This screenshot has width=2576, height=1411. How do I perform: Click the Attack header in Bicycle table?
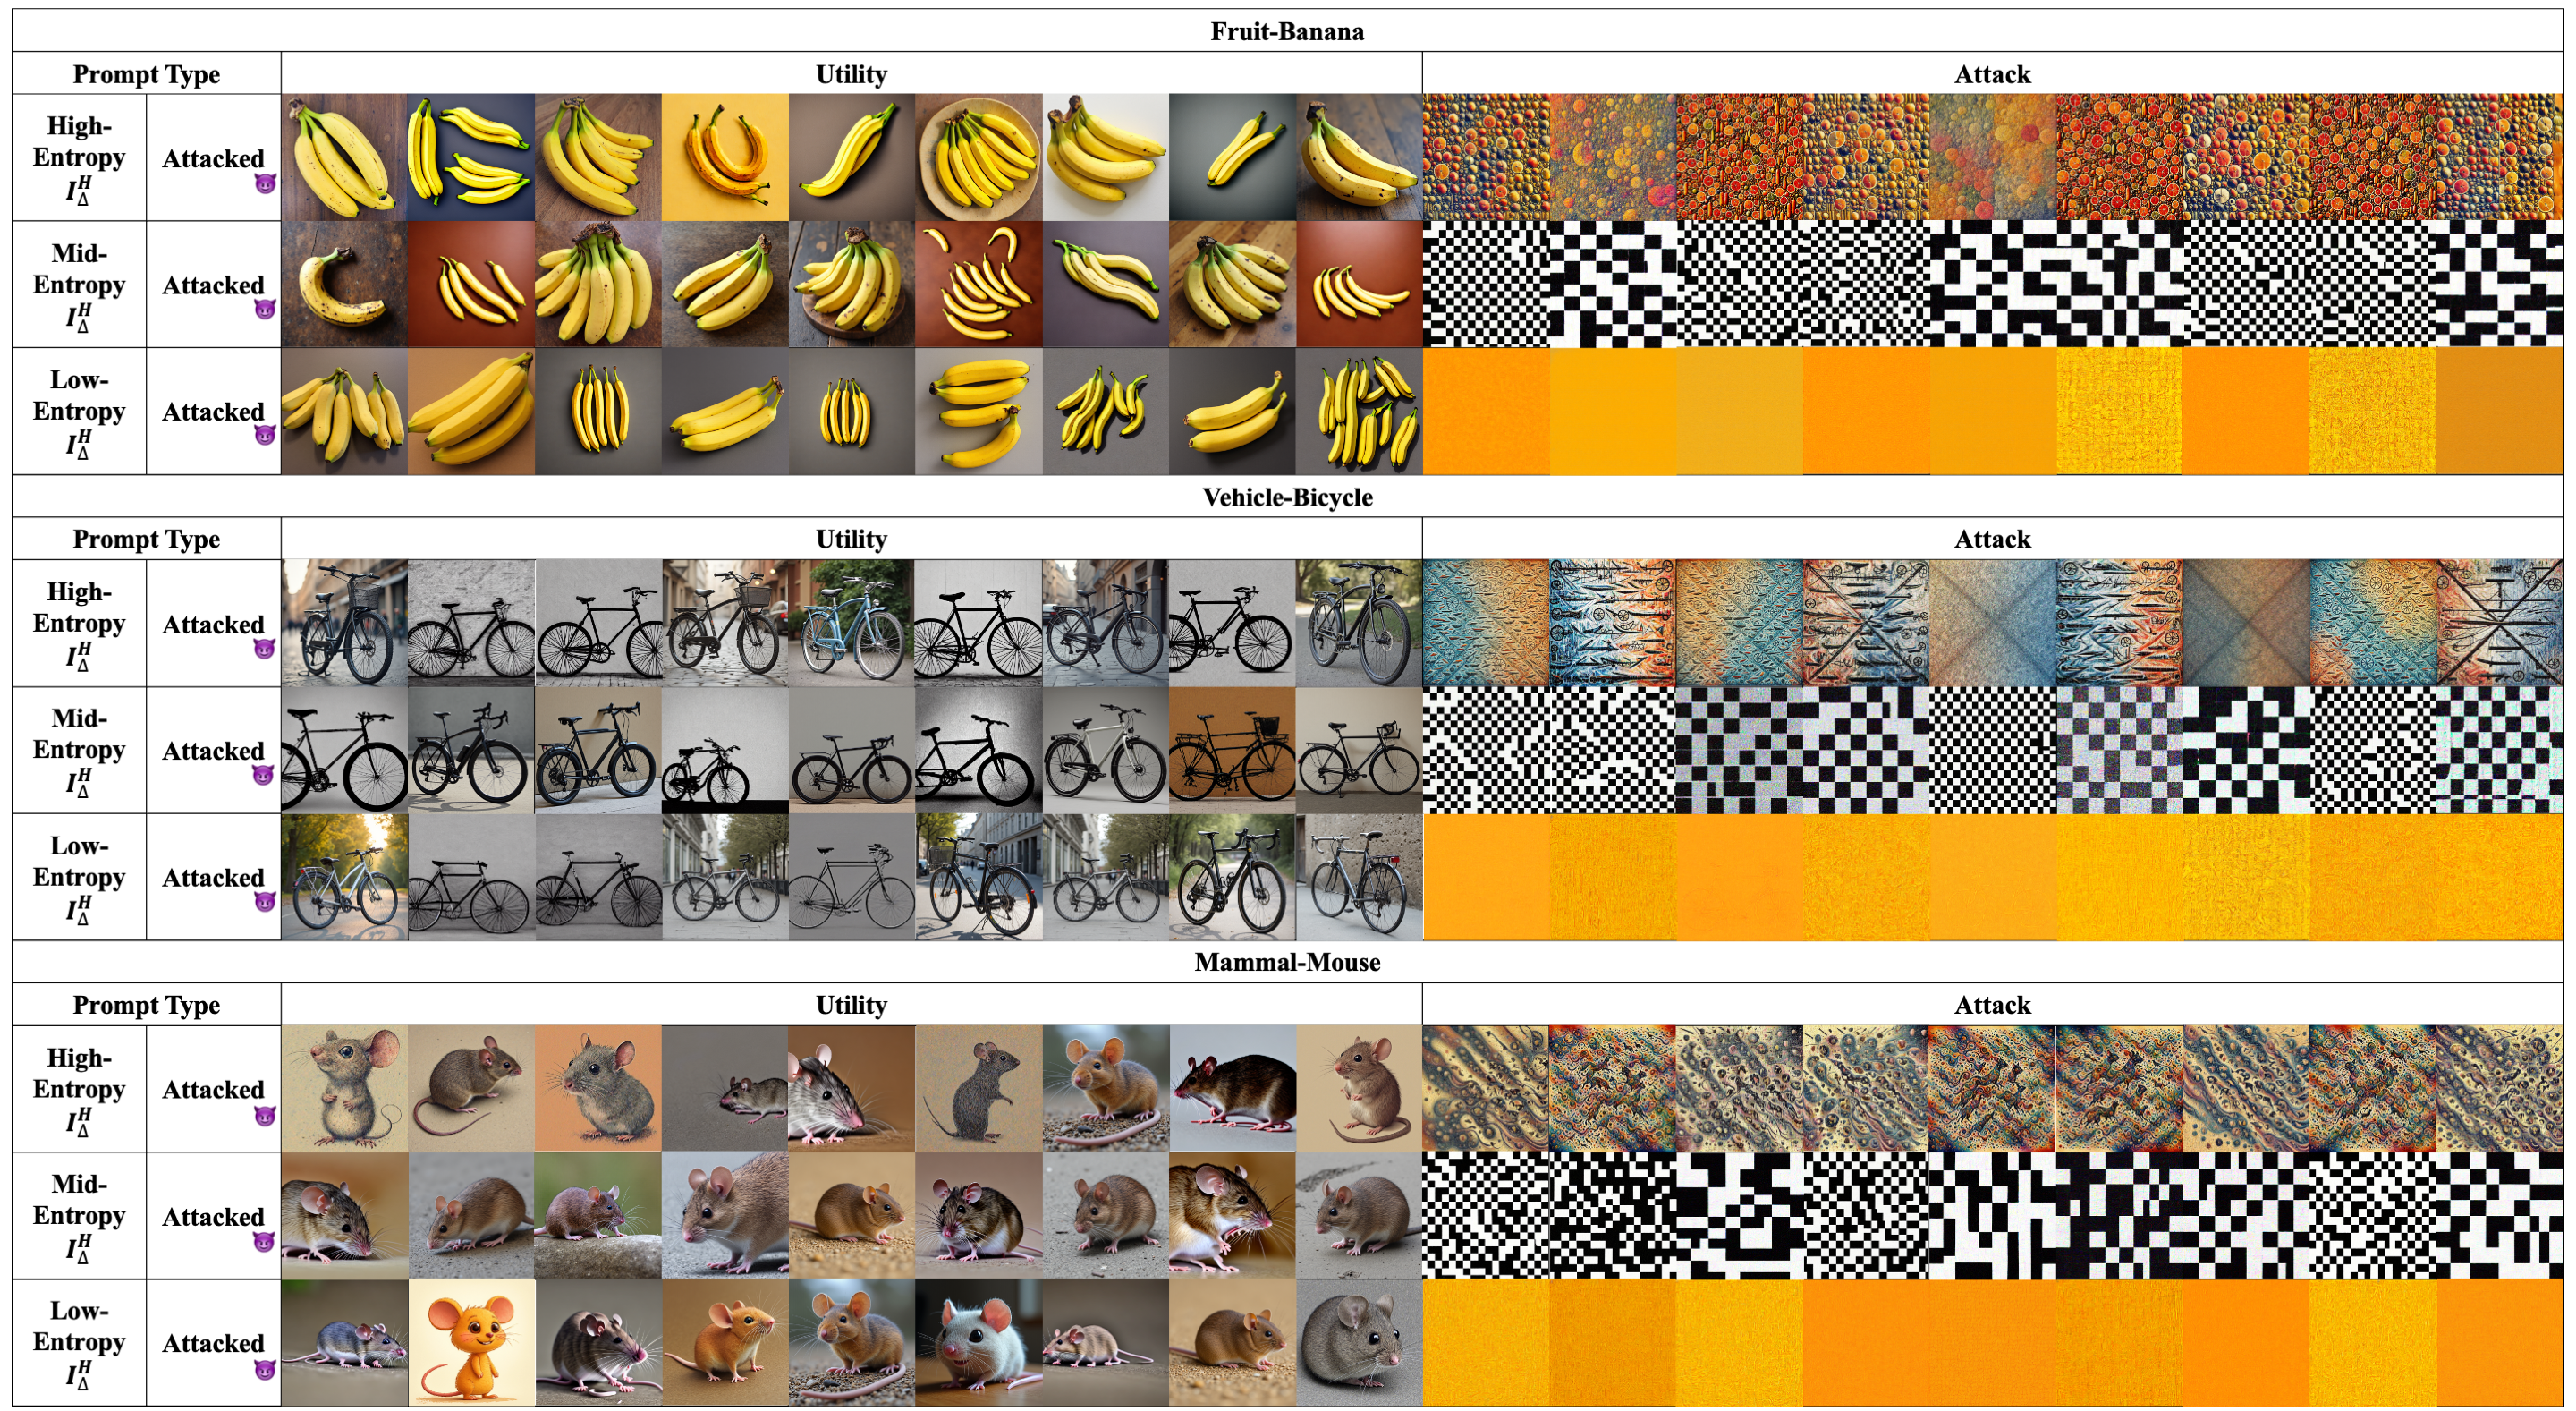coord(1992,539)
